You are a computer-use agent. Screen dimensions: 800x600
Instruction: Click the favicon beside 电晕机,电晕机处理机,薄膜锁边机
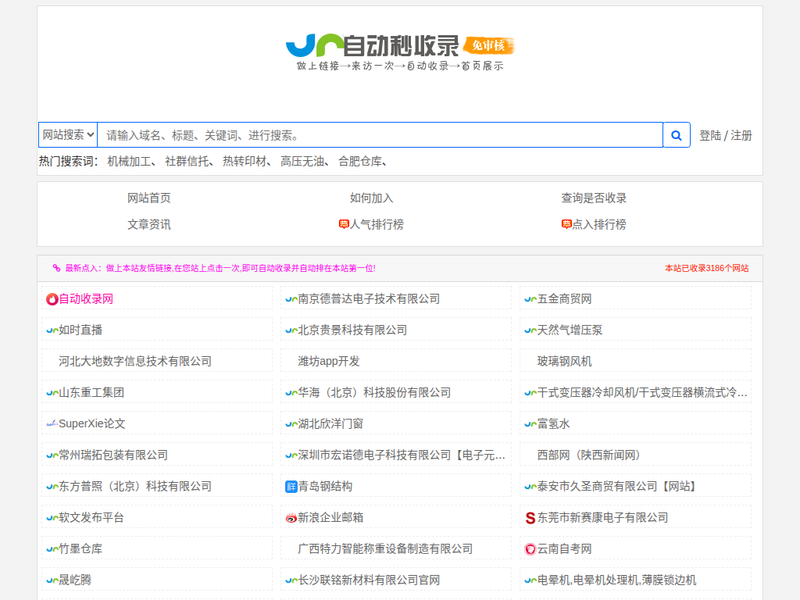point(530,580)
